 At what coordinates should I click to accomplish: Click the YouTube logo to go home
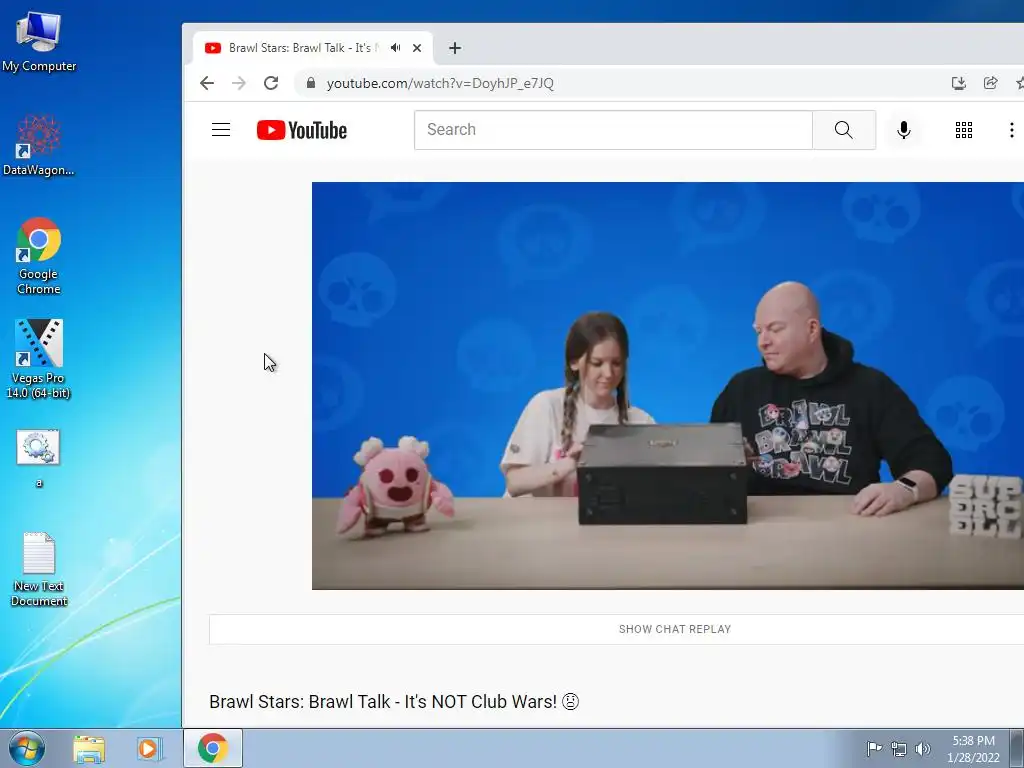[x=302, y=130]
